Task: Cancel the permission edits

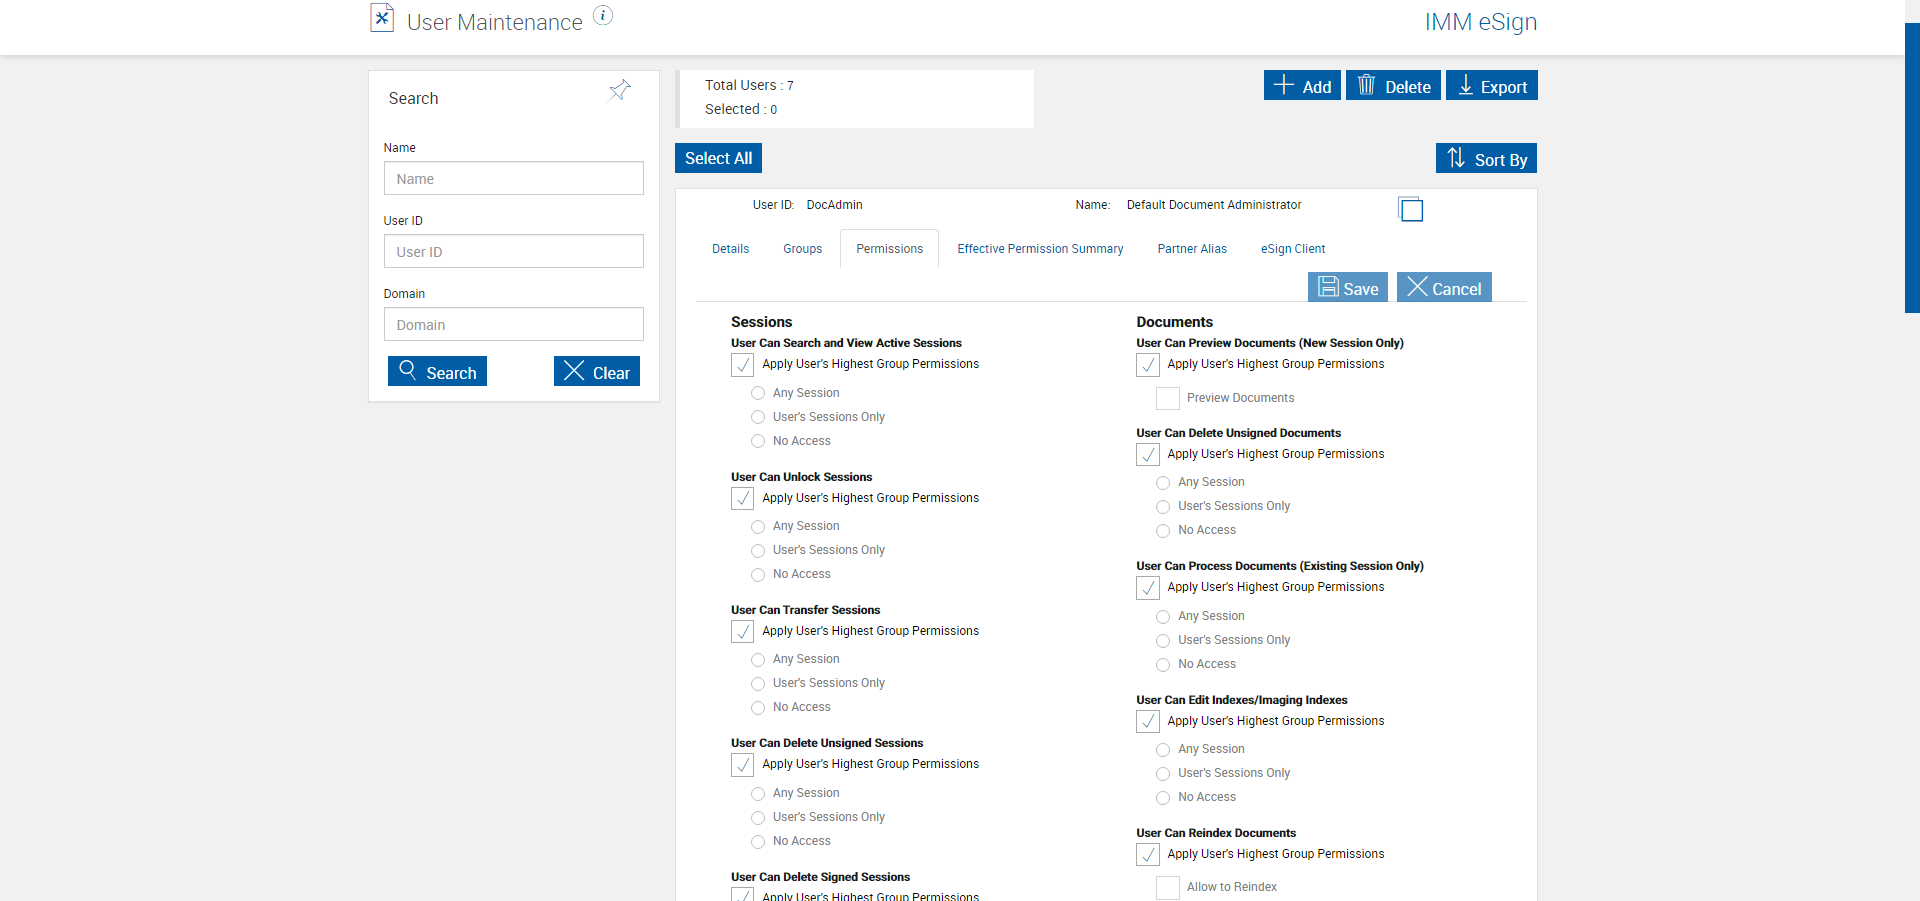Action: [1443, 288]
